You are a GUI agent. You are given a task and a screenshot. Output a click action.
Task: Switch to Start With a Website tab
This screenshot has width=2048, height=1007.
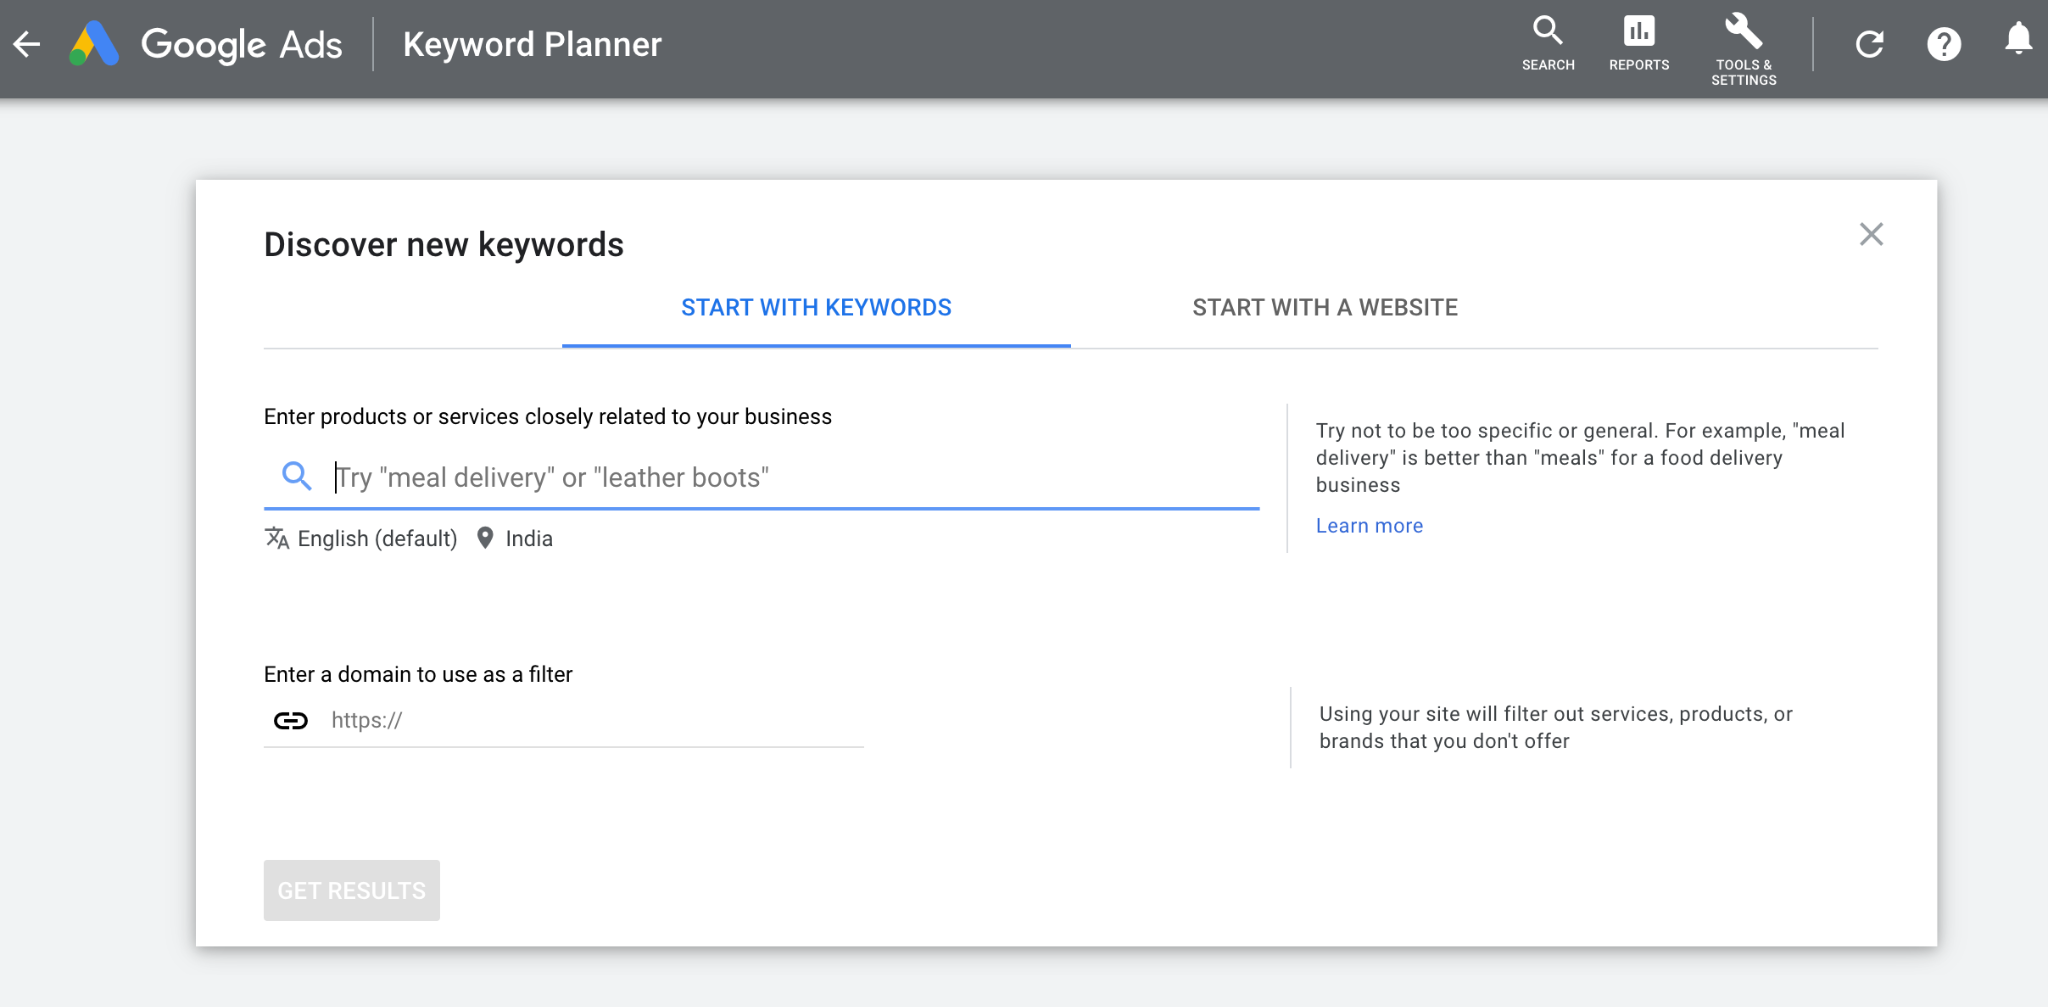tap(1324, 308)
